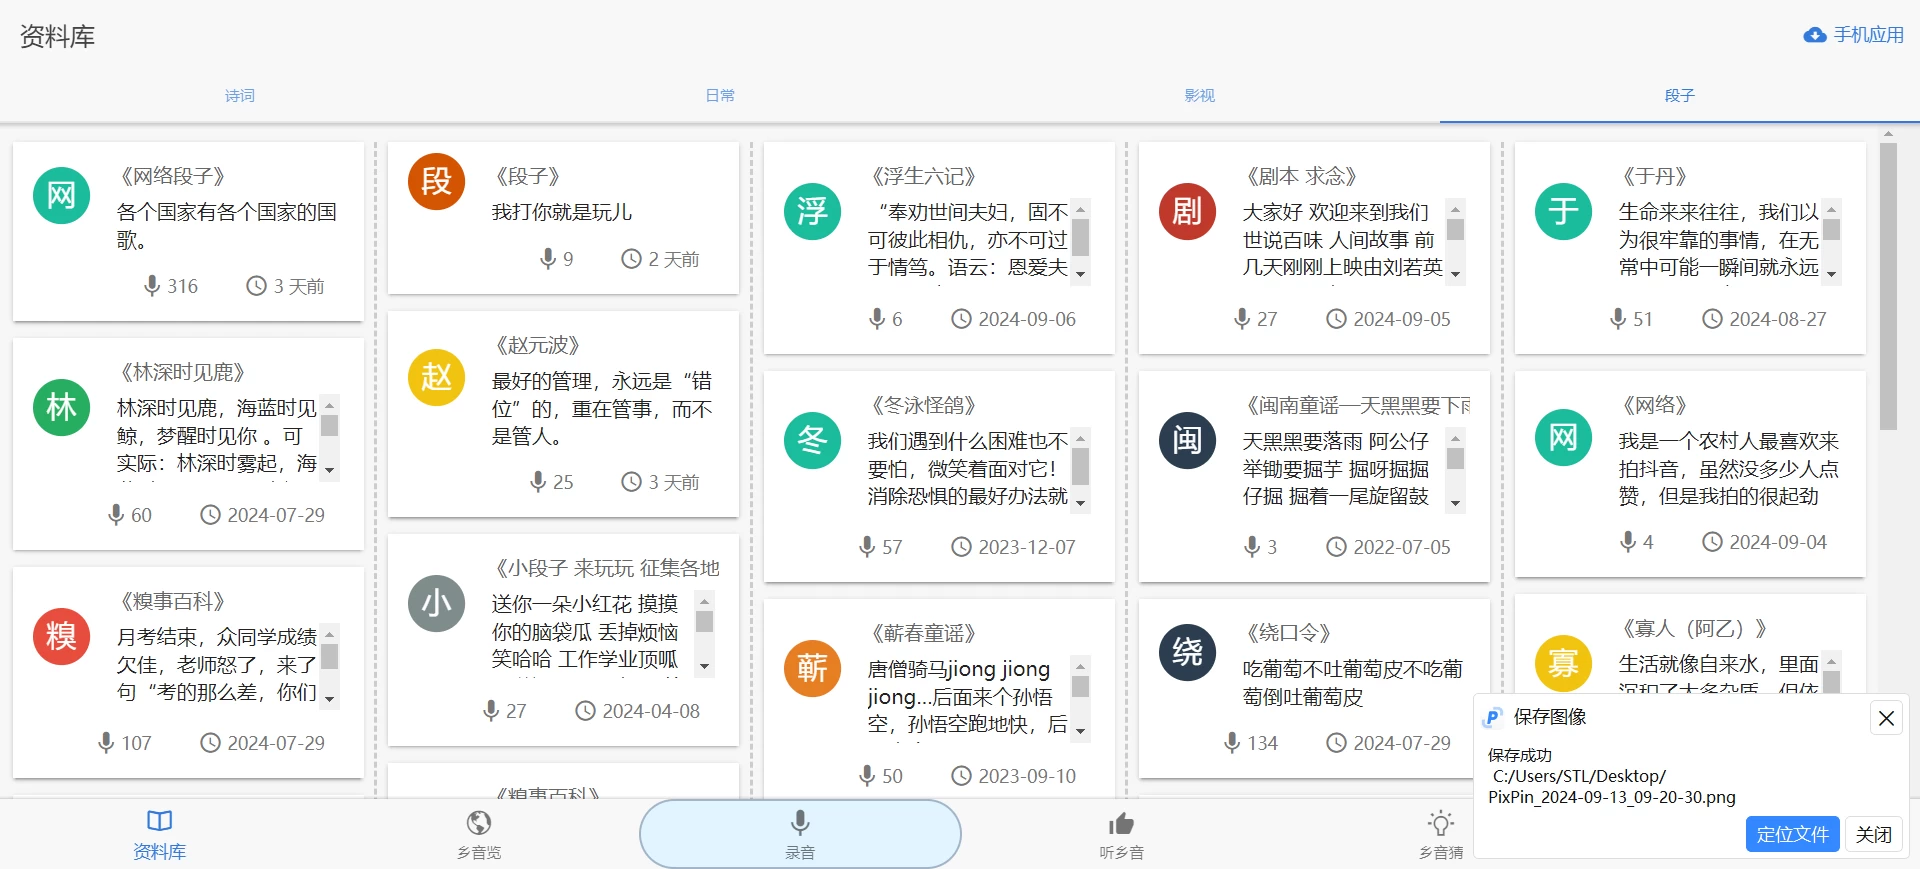Open the 乡音览 globe navigation item
This screenshot has width=1920, height=869.
click(x=479, y=835)
